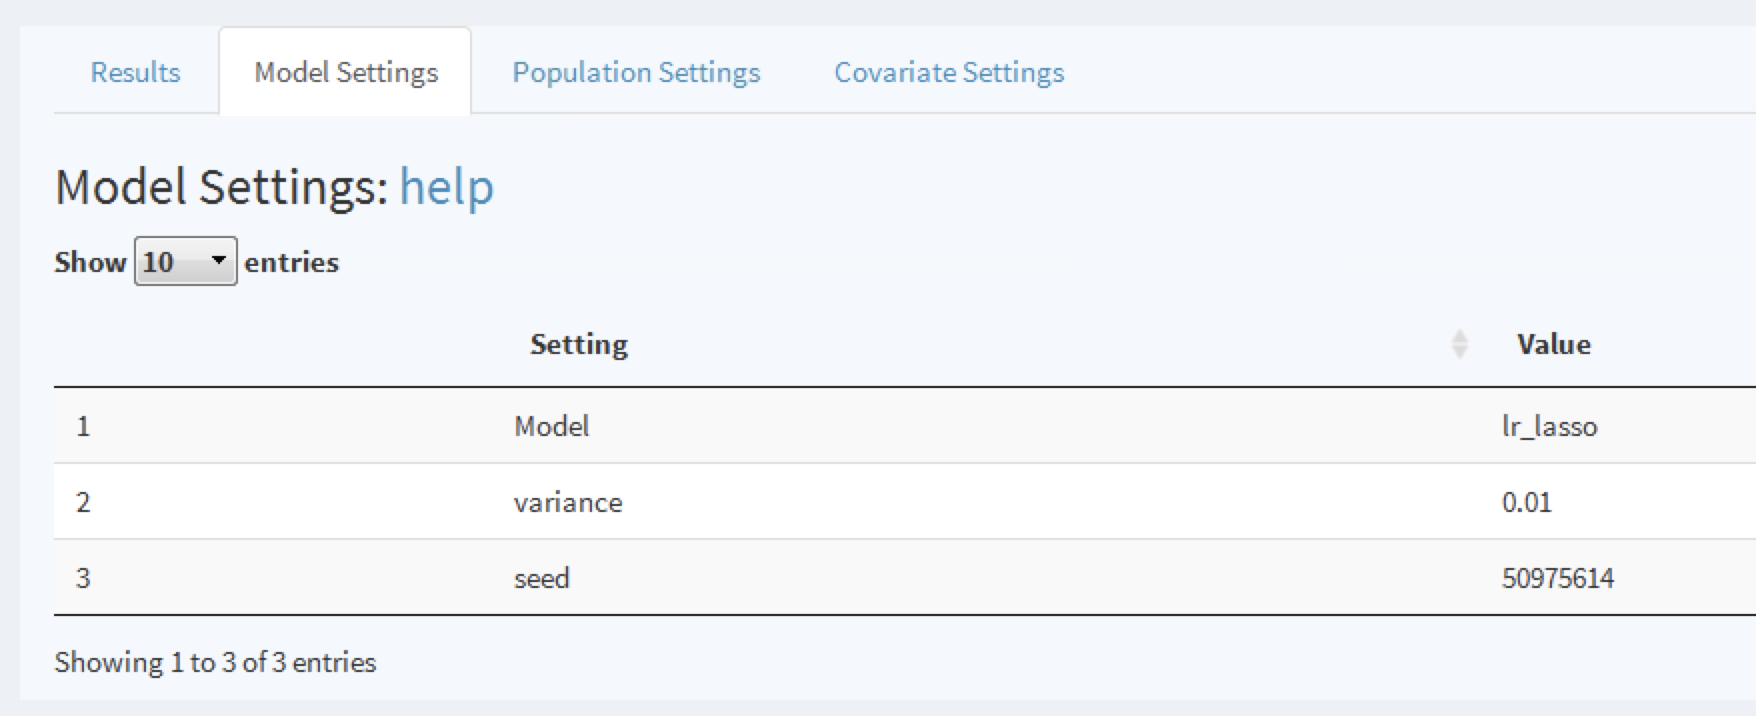This screenshot has height=716, width=1756.
Task: Toggle the sort arrows beside Setting
Action: point(1459,344)
